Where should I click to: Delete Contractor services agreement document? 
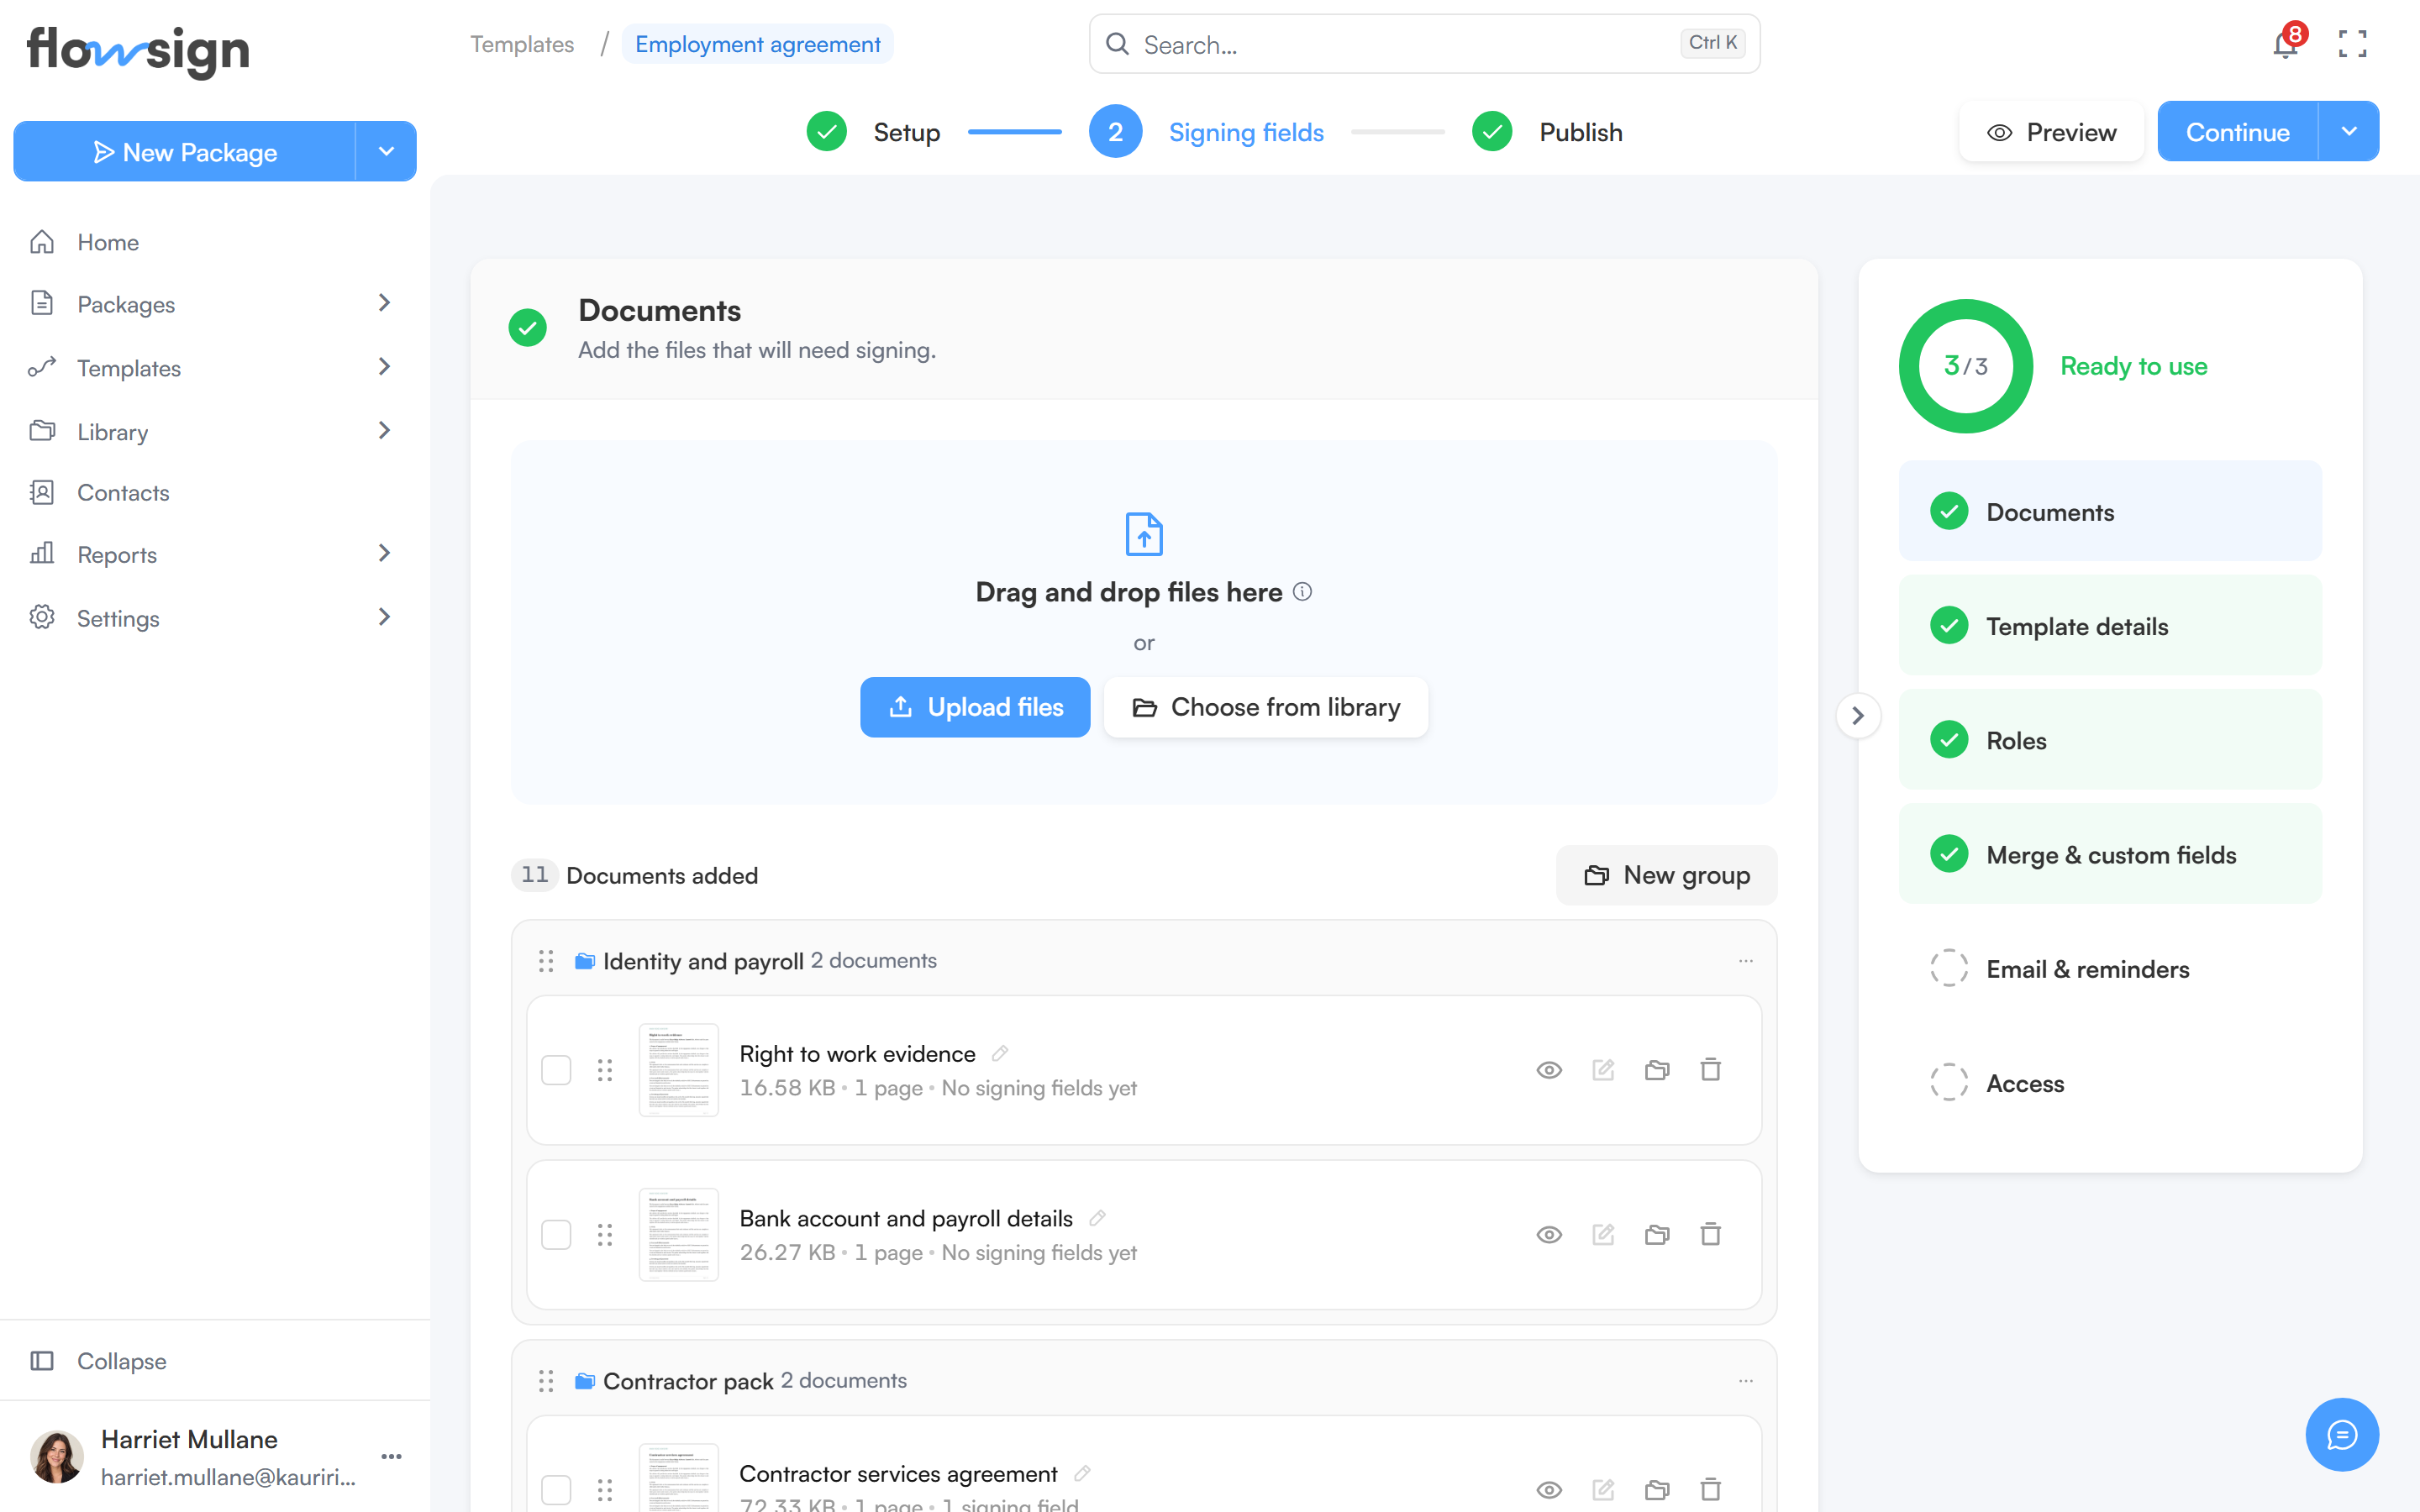coord(1711,1490)
